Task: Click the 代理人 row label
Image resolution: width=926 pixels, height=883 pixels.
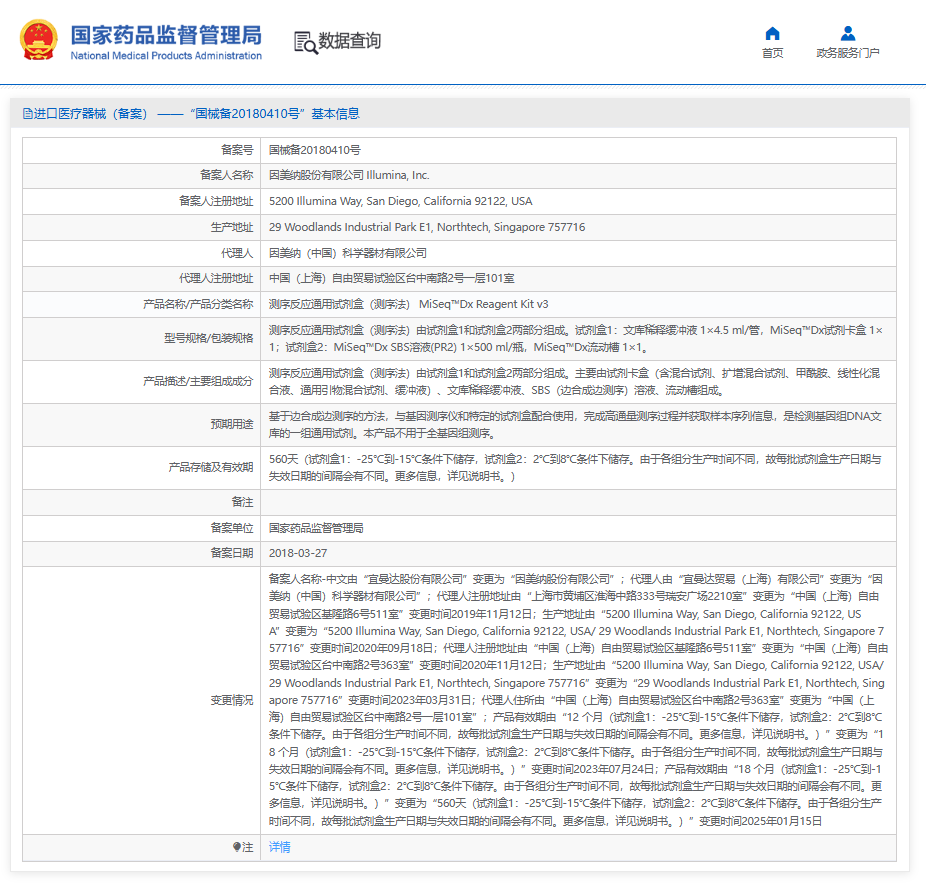Action: coord(237,253)
